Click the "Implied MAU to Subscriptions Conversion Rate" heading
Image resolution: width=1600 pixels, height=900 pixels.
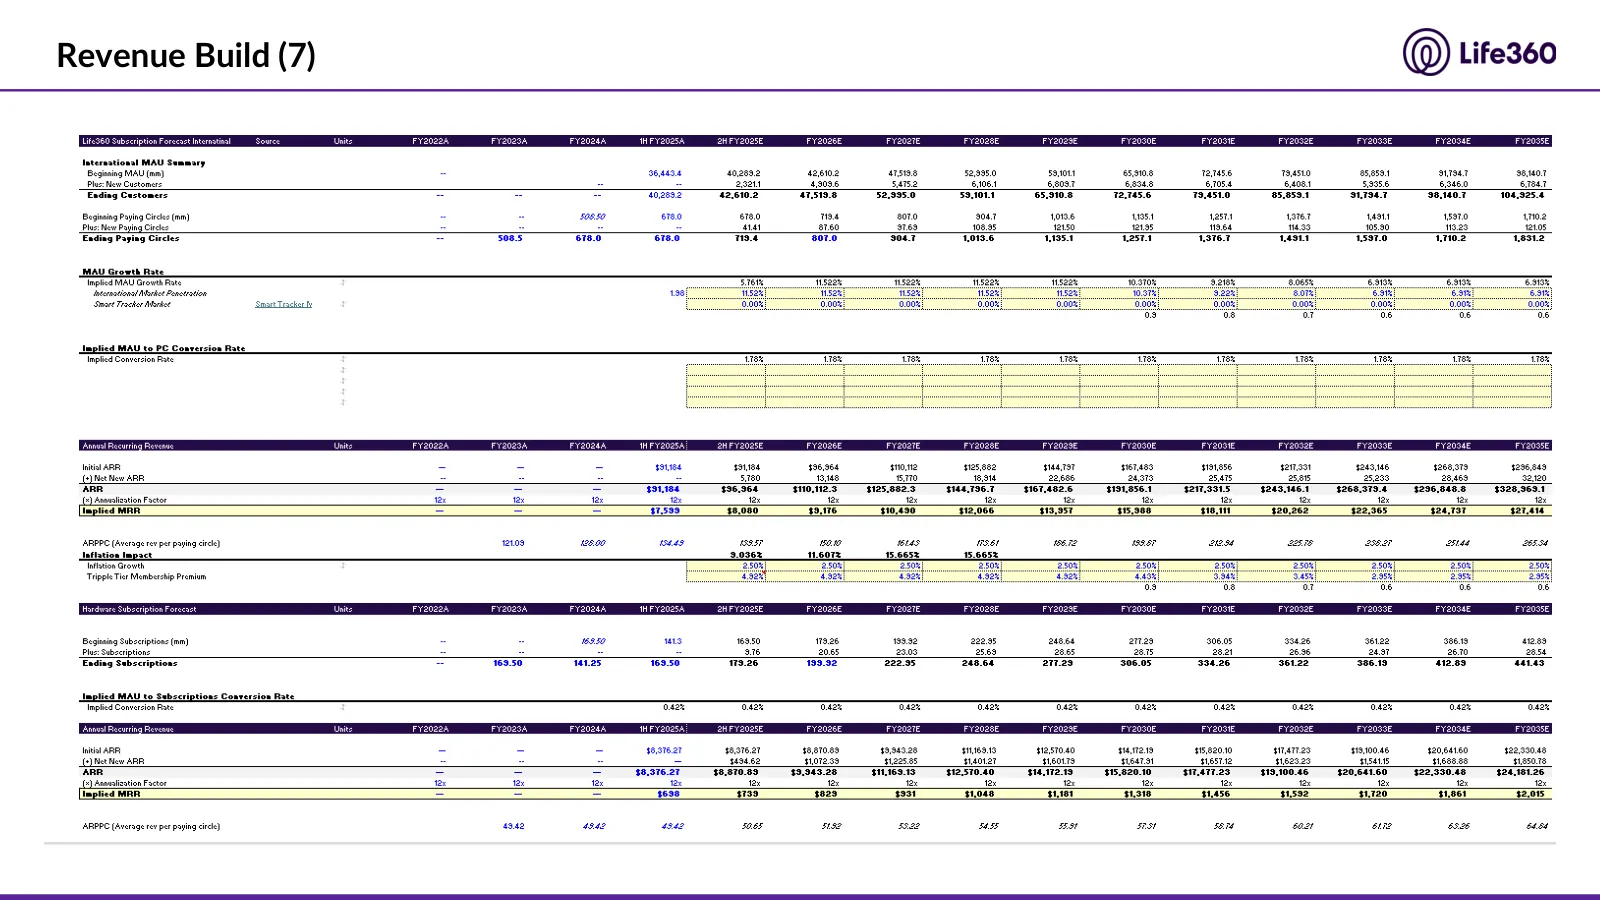pos(188,696)
